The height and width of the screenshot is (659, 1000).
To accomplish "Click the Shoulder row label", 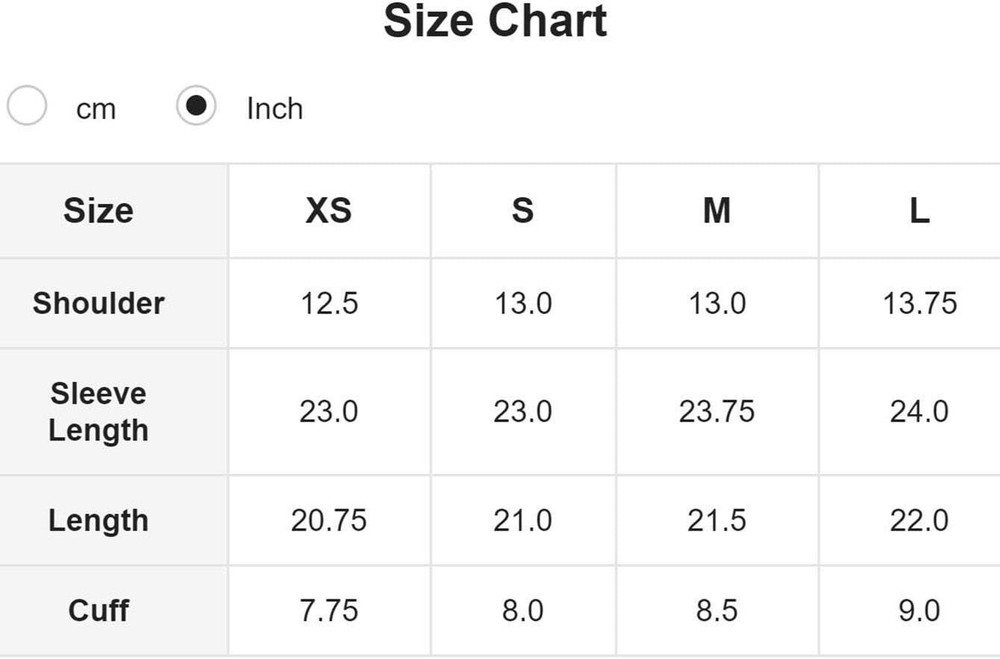I will click(x=98, y=303).
